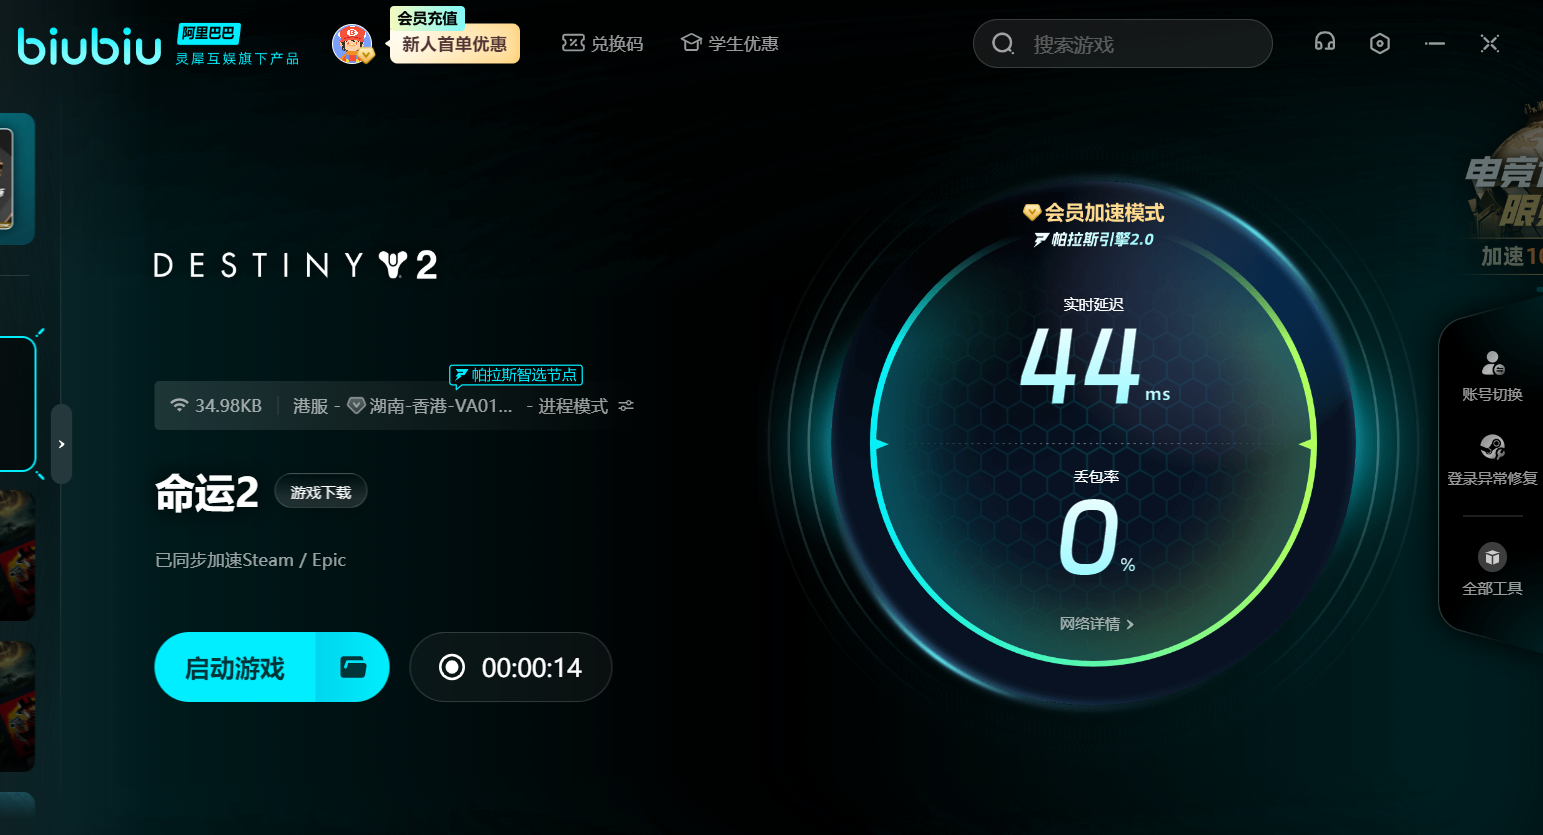
Task: Expand the left game sidebar arrow
Action: click(61, 444)
